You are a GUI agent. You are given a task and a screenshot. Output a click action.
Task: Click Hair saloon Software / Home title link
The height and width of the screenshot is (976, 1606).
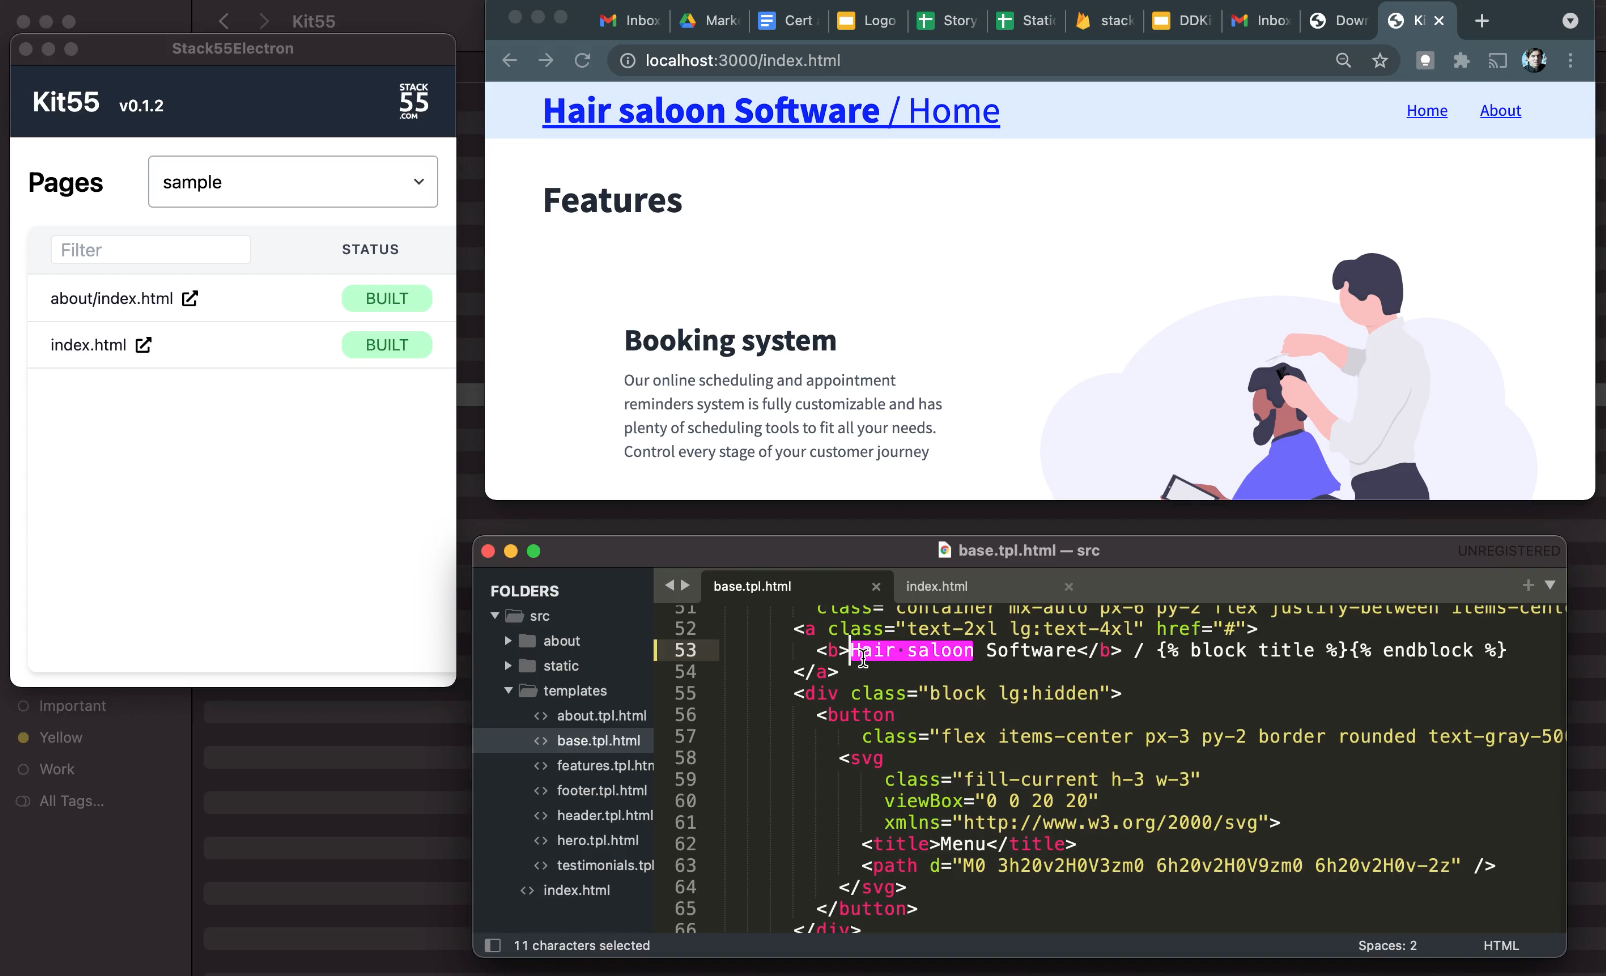pyautogui.click(x=771, y=111)
